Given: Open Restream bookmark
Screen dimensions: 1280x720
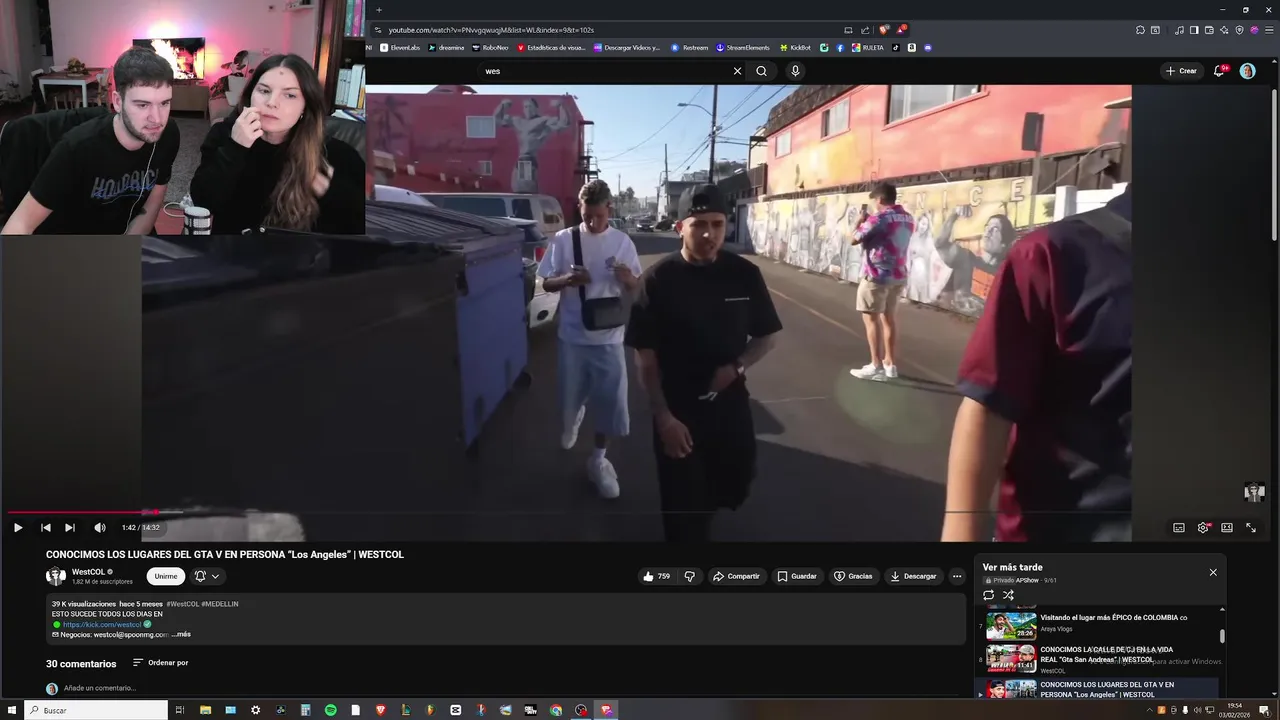Looking at the screenshot, I should pos(689,47).
